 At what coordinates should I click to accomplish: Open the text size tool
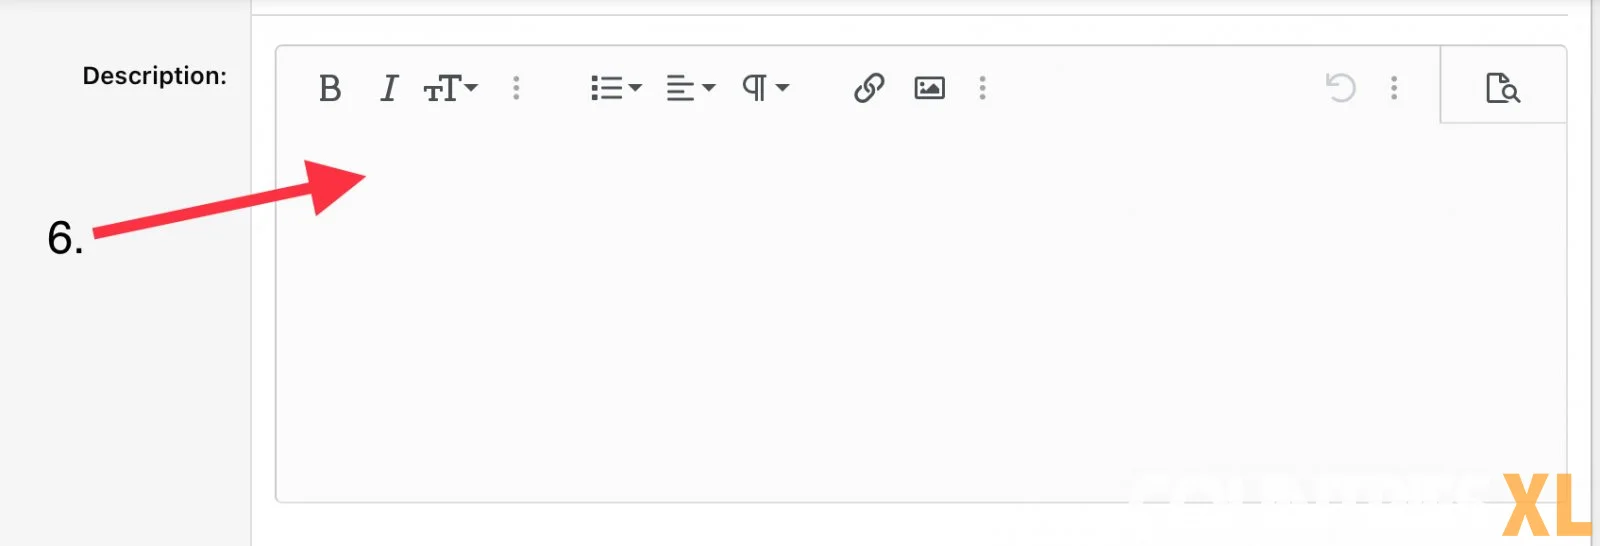pos(442,89)
